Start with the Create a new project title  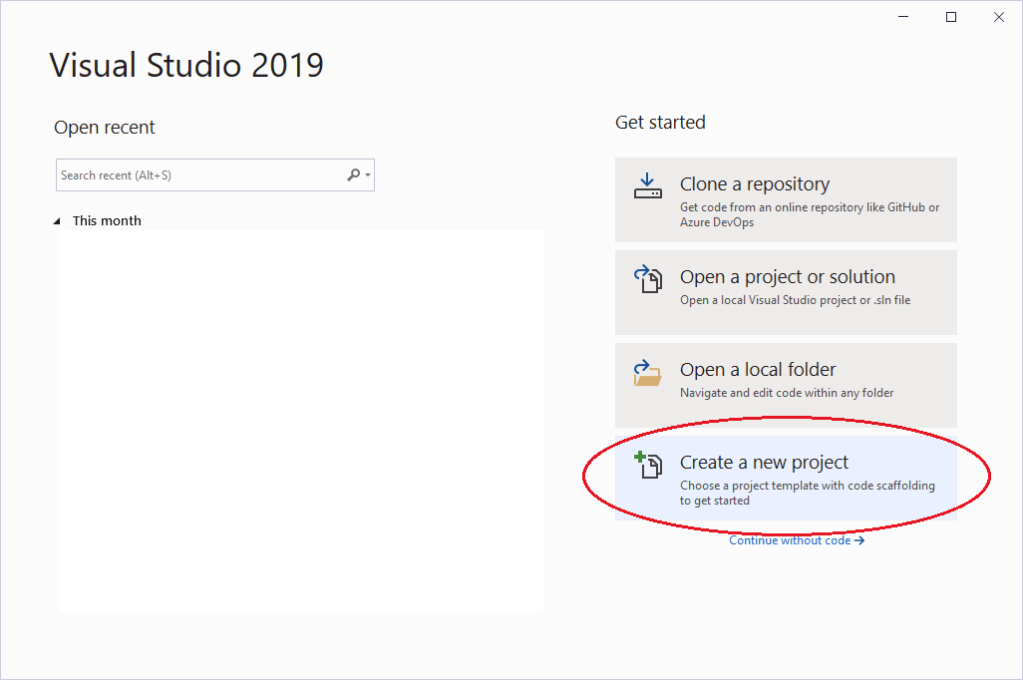764,462
